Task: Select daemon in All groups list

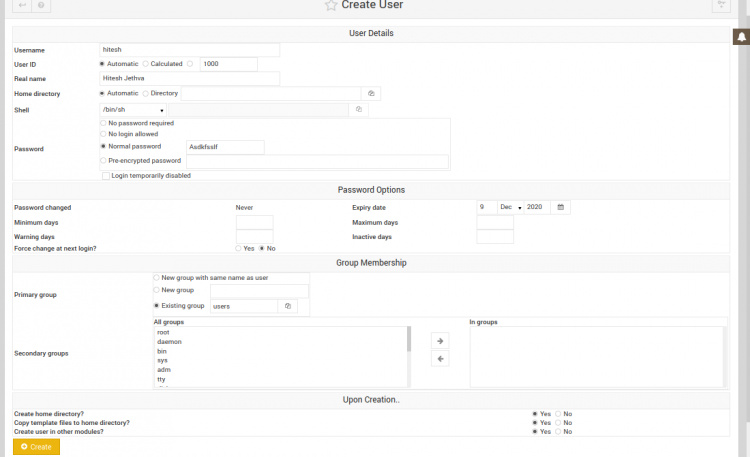Action: 169,342
